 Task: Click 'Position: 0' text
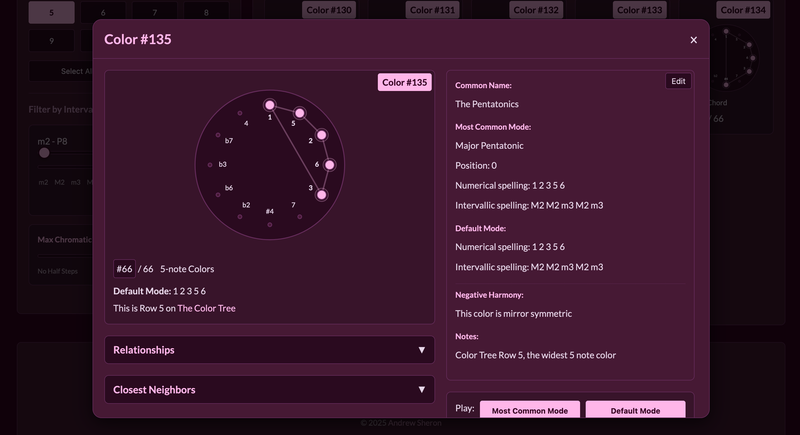(x=476, y=166)
